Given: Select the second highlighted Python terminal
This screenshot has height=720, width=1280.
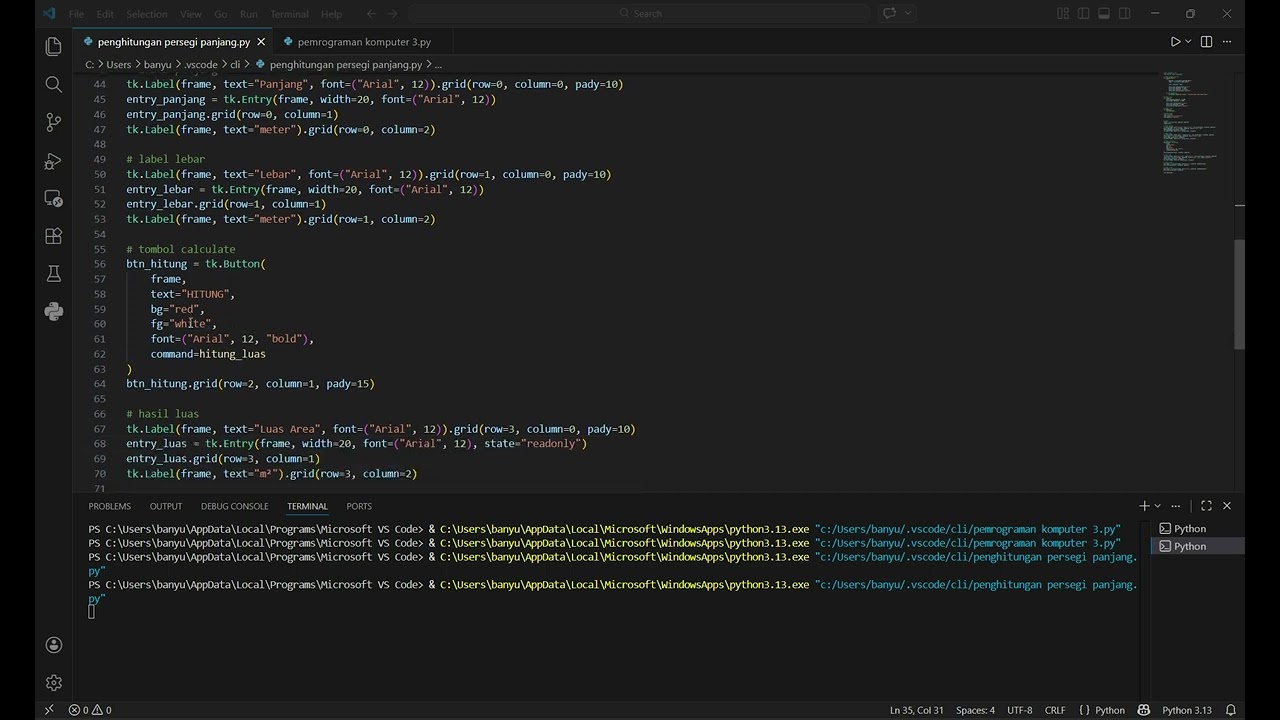Looking at the screenshot, I should (1198, 546).
